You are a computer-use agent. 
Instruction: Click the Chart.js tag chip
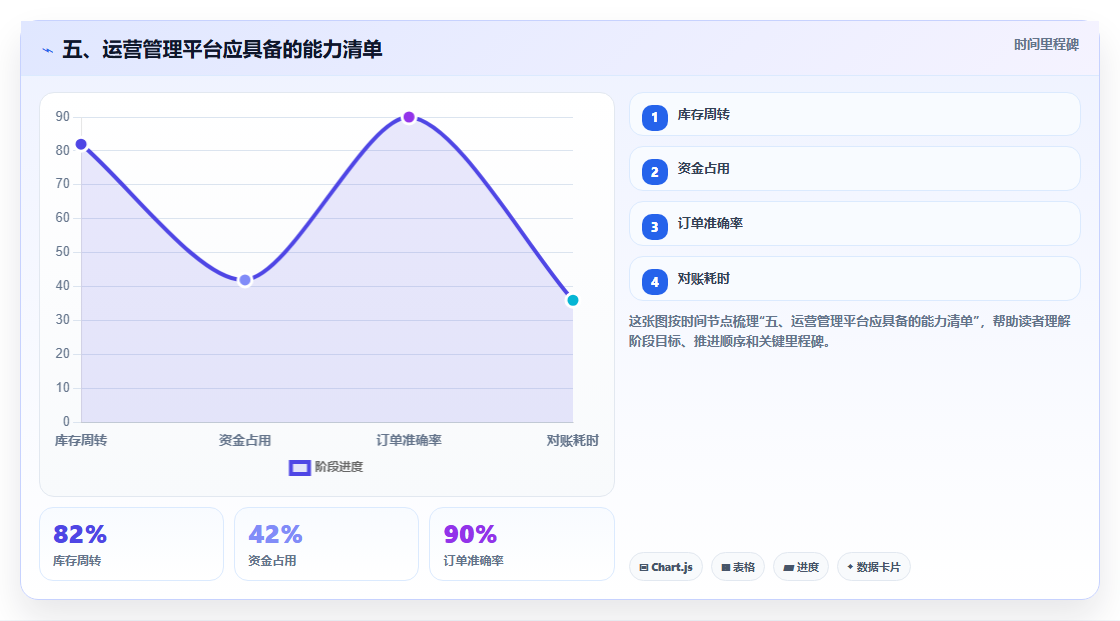click(666, 567)
